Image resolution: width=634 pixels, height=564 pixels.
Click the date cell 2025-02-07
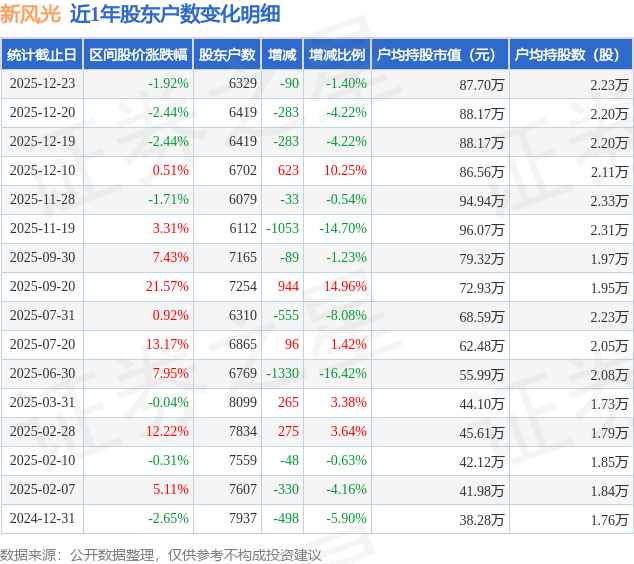tap(42, 490)
